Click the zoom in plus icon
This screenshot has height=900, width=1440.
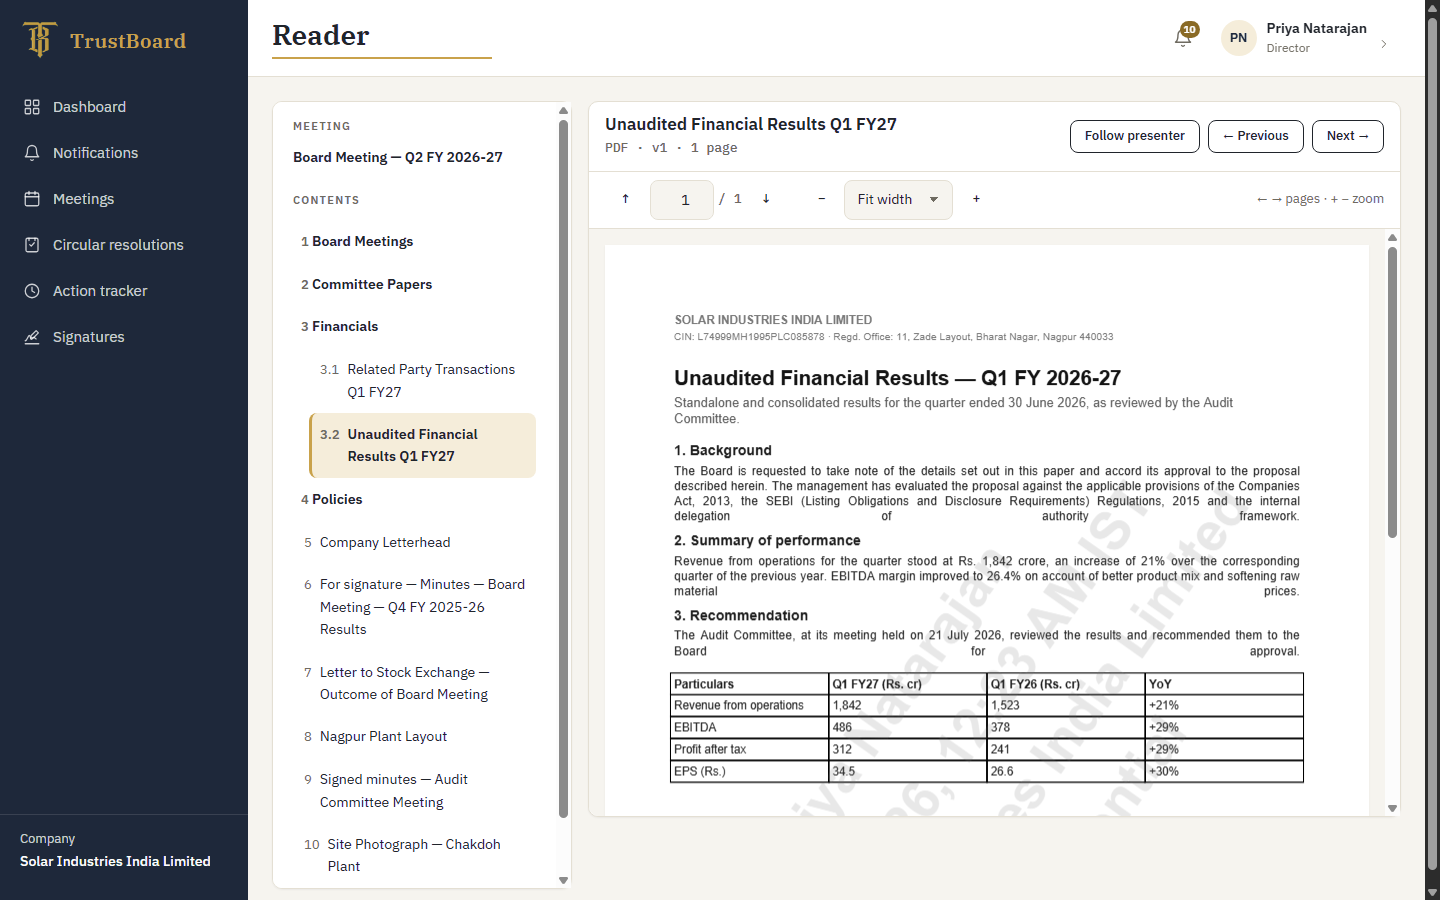click(x=976, y=199)
